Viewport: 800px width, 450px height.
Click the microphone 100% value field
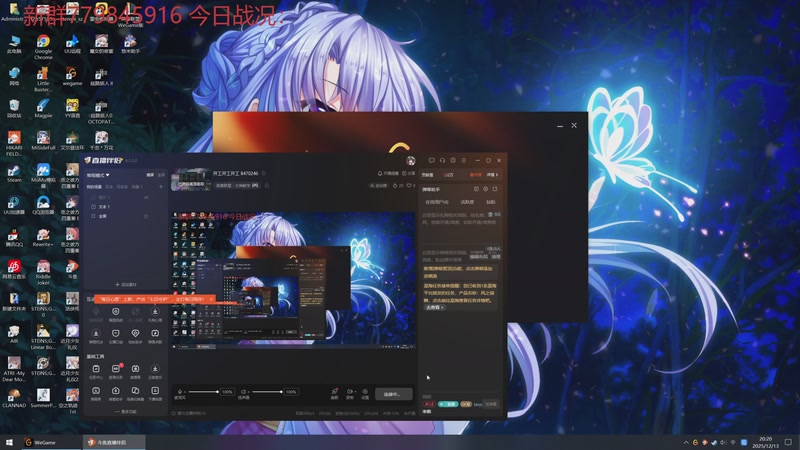(x=227, y=392)
